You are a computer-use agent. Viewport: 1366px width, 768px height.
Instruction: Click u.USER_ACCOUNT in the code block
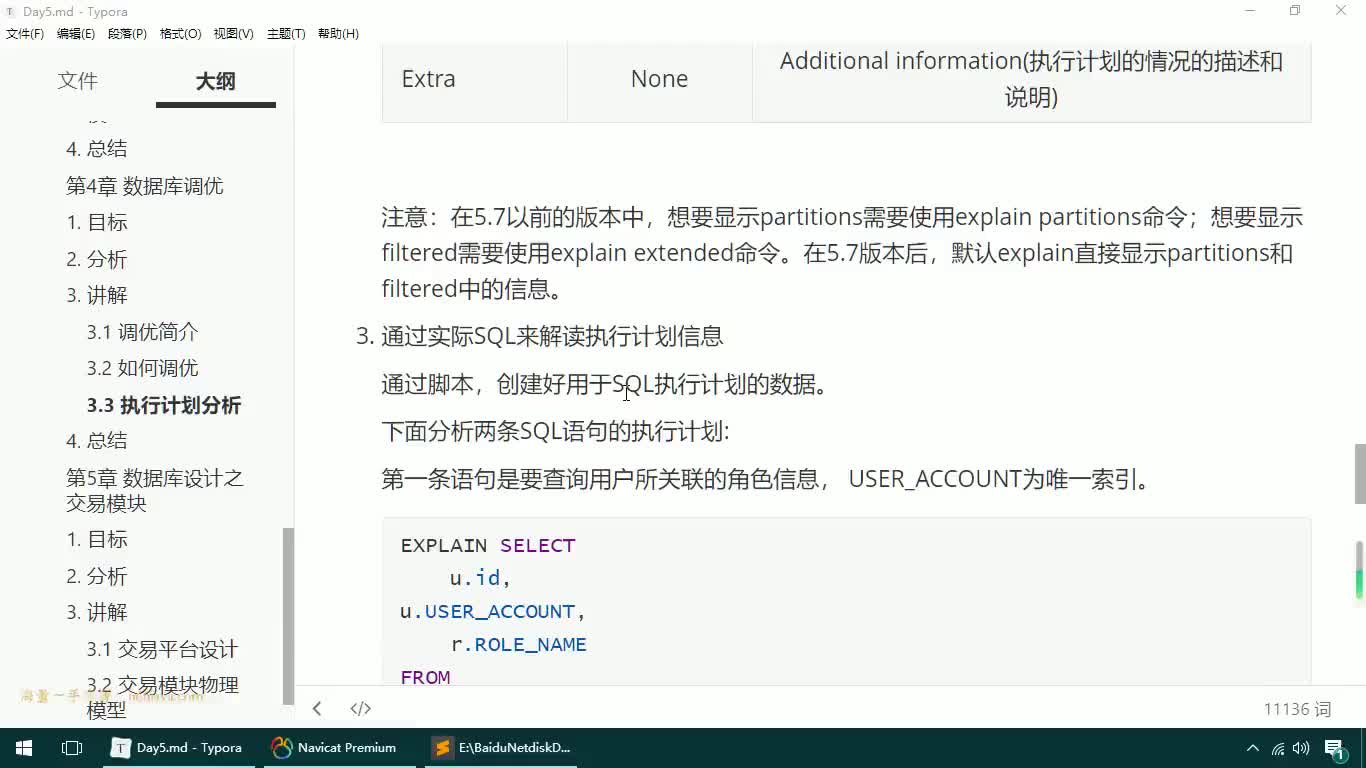tap(493, 611)
